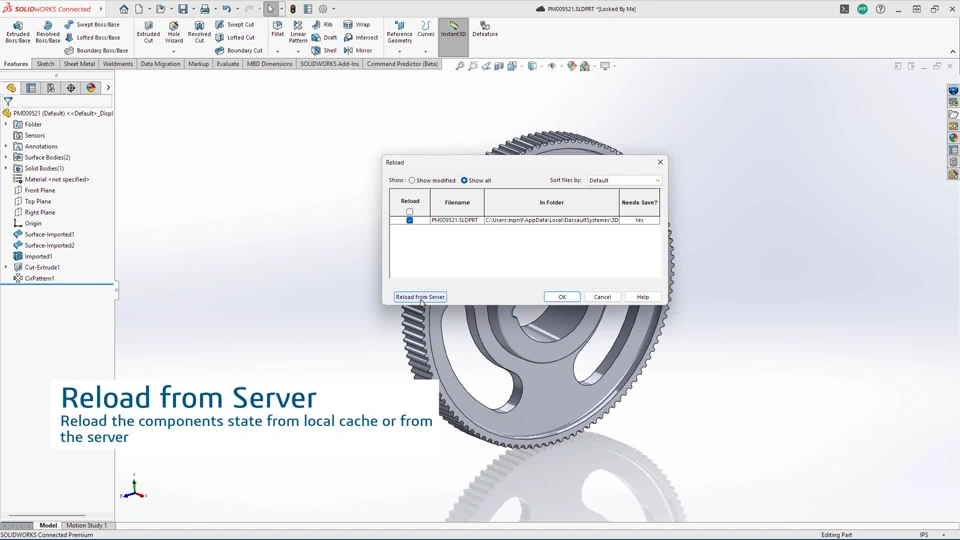Expand manager panel tabs chevron

pos(108,88)
